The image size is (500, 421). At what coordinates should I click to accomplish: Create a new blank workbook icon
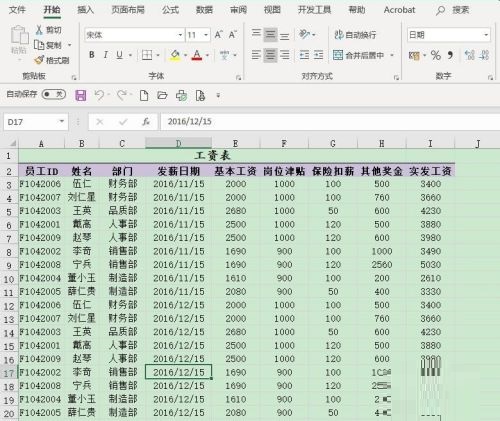pos(144,96)
